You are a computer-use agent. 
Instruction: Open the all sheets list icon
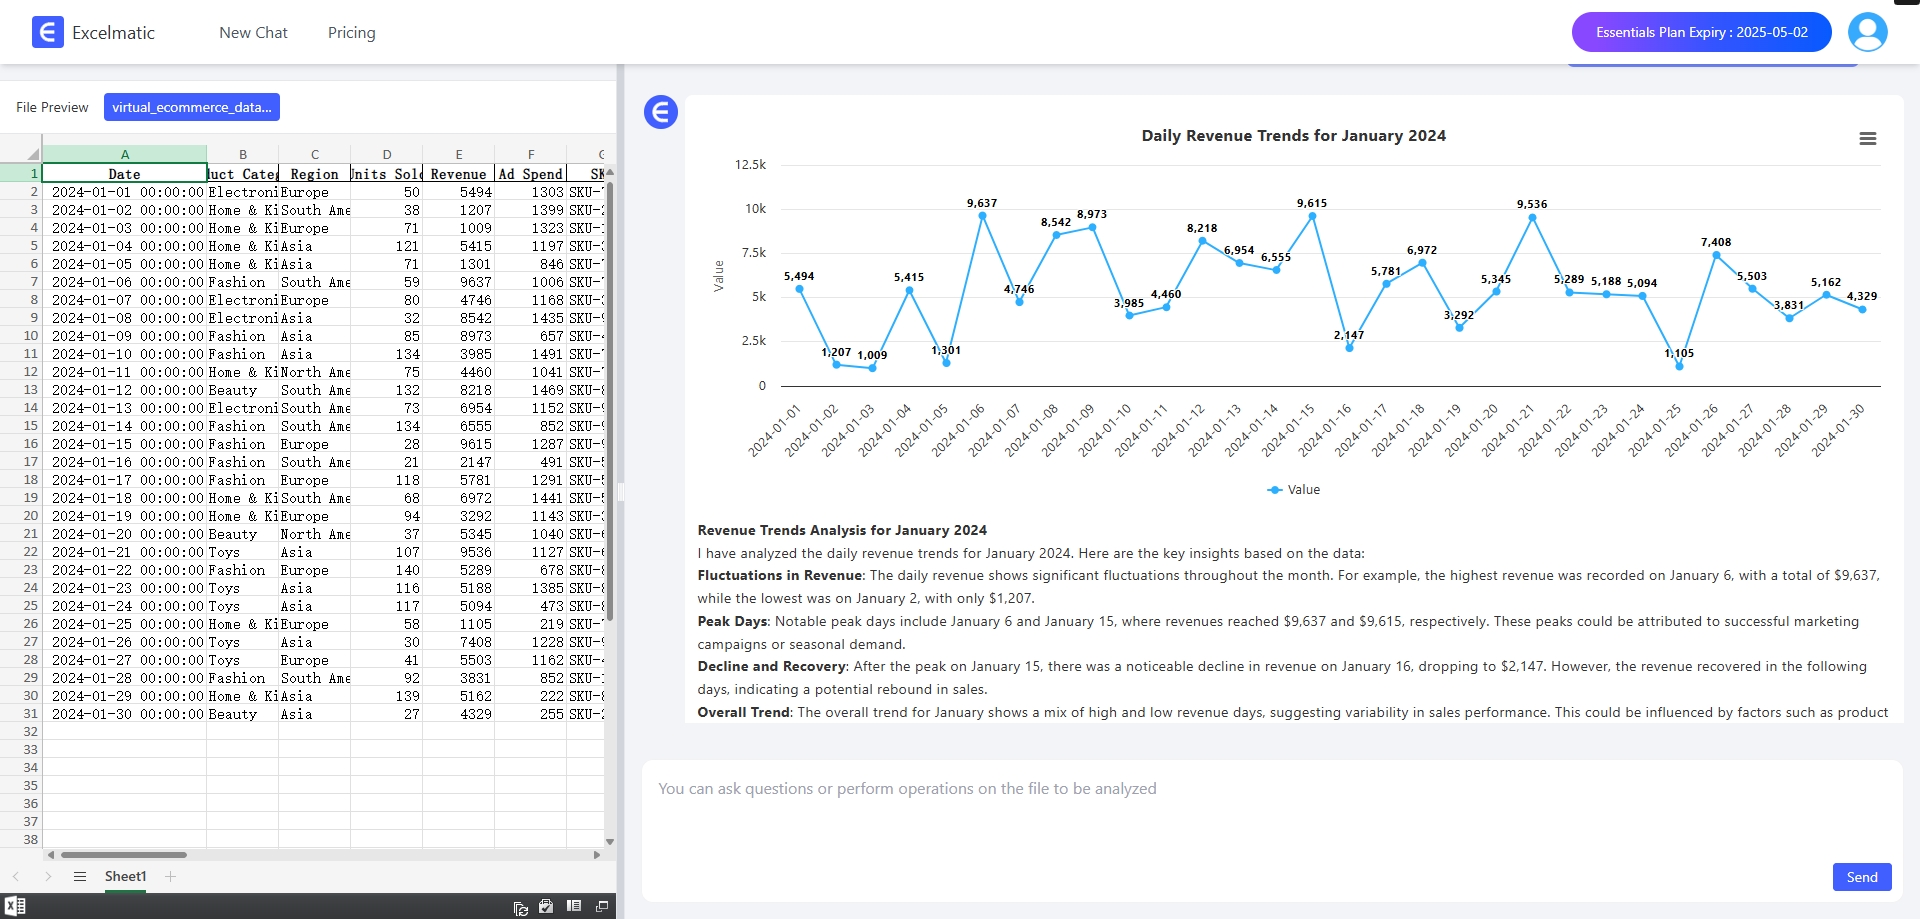coord(80,877)
